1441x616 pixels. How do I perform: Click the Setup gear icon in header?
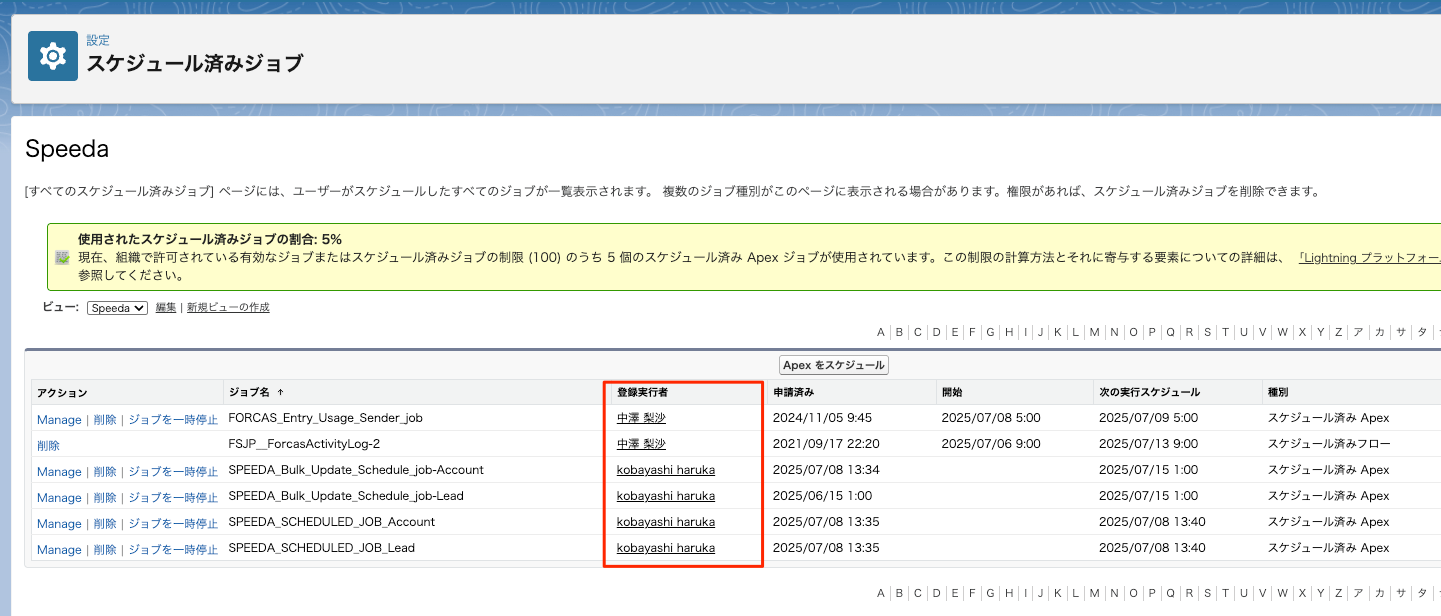[53, 56]
